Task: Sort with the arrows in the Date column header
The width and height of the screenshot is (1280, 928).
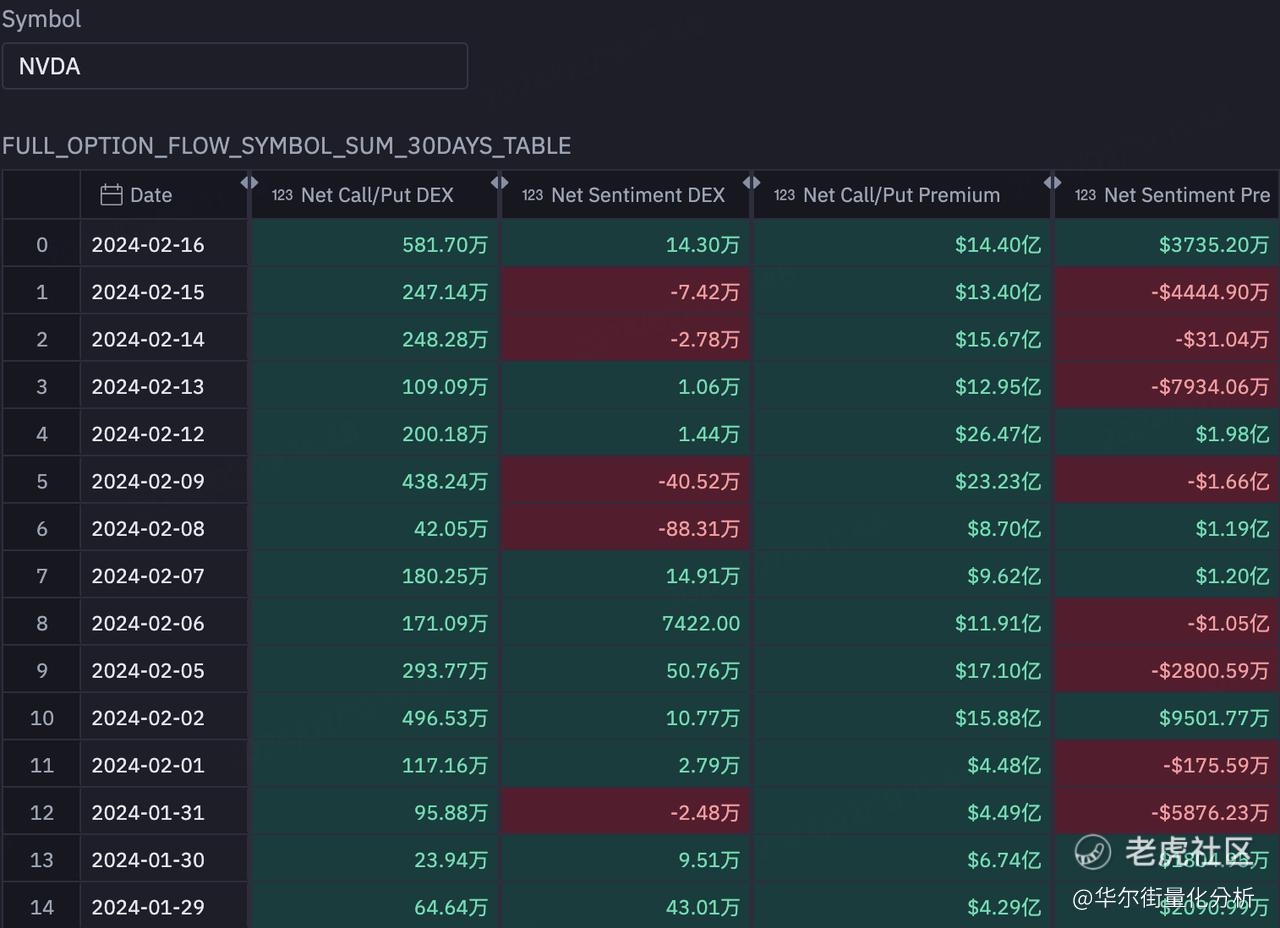Action: pyautogui.click(x=249, y=183)
